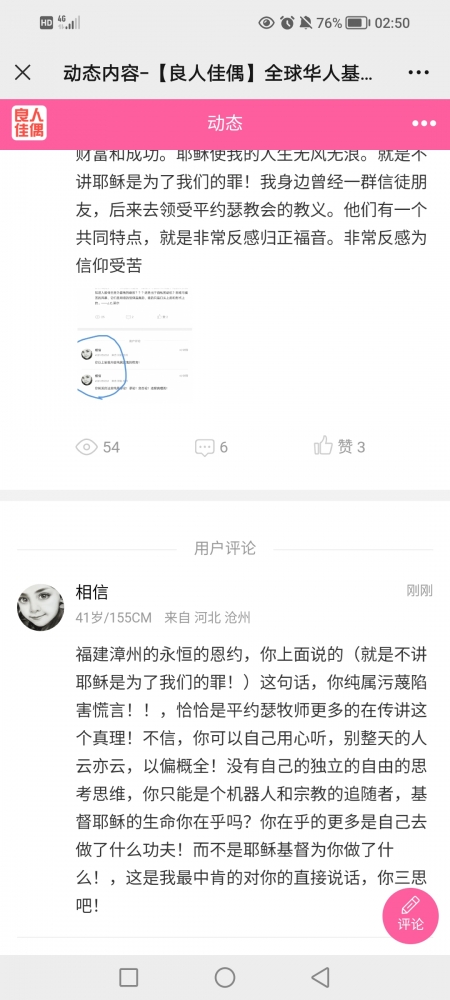Like the post with the thumbs-up icon
This screenshot has width=450, height=1000.
(x=323, y=446)
